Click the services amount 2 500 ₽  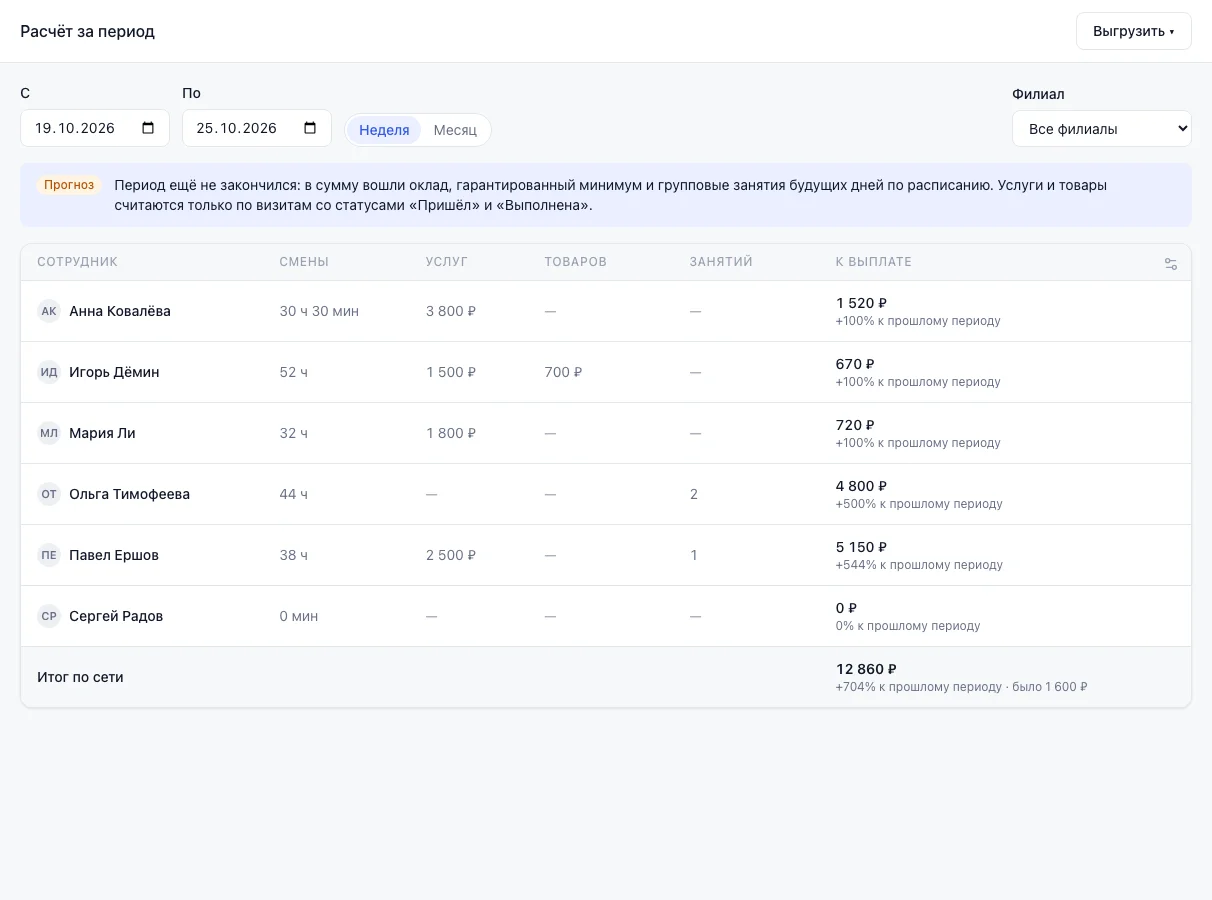451,555
